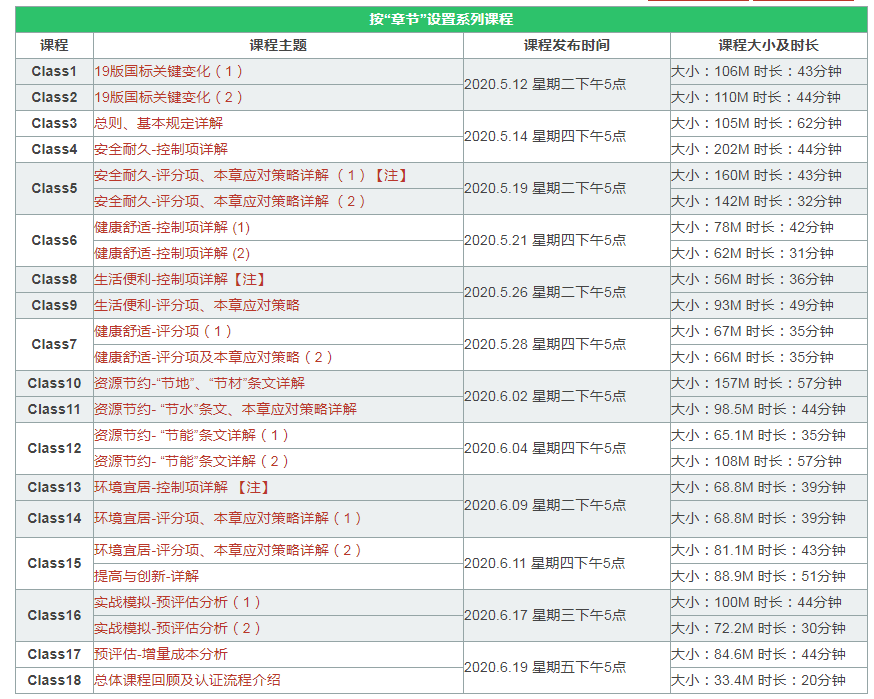Screen dimensions: 874x699
Task: Select the Class7 cell
Action: (54, 344)
